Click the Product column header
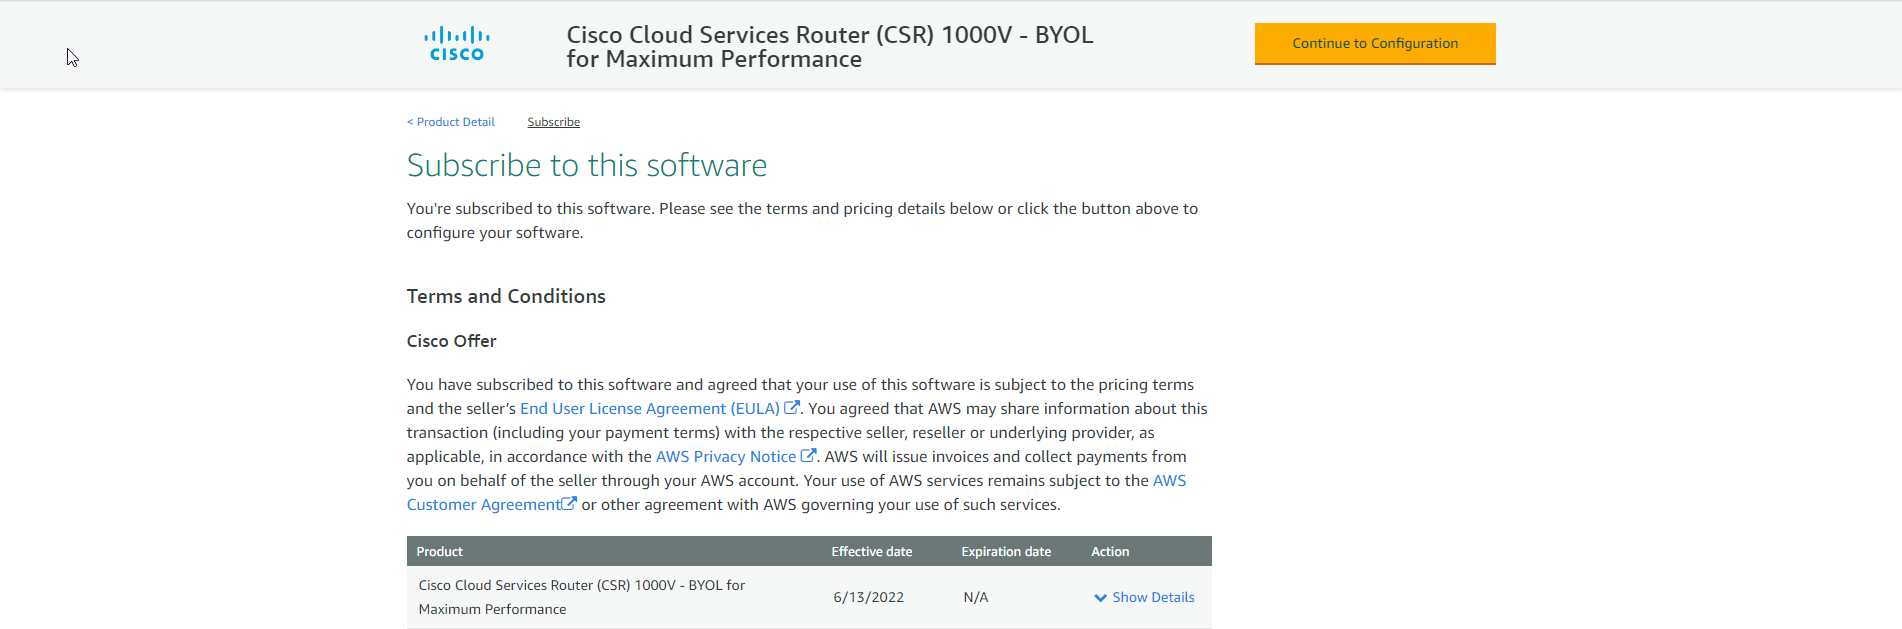The width and height of the screenshot is (1902, 629). click(440, 552)
